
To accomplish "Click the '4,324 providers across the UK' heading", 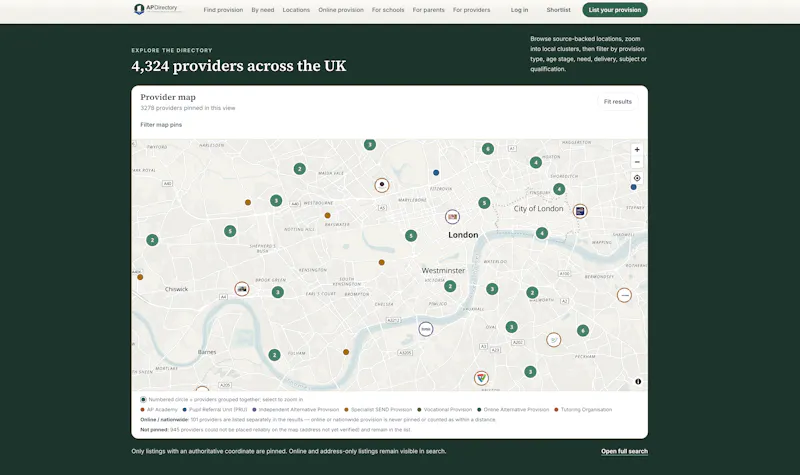I will (239, 66).
